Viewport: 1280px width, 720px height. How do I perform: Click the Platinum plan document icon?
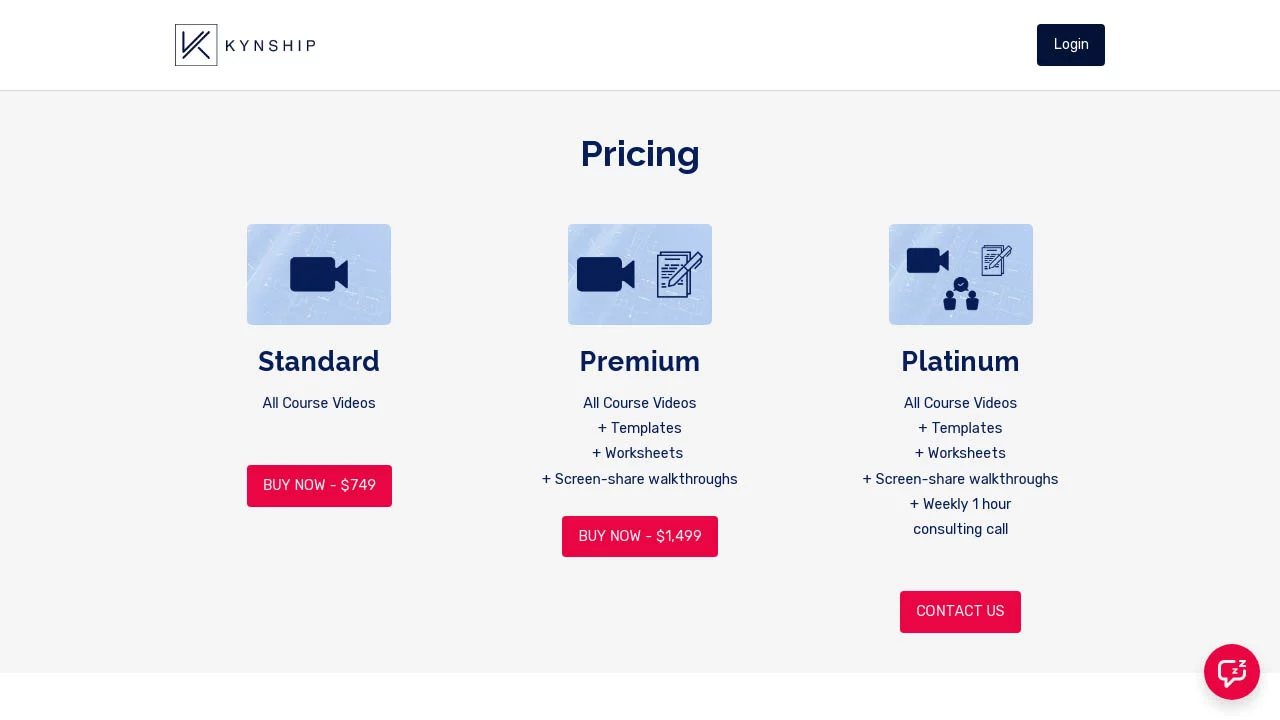click(x=996, y=260)
